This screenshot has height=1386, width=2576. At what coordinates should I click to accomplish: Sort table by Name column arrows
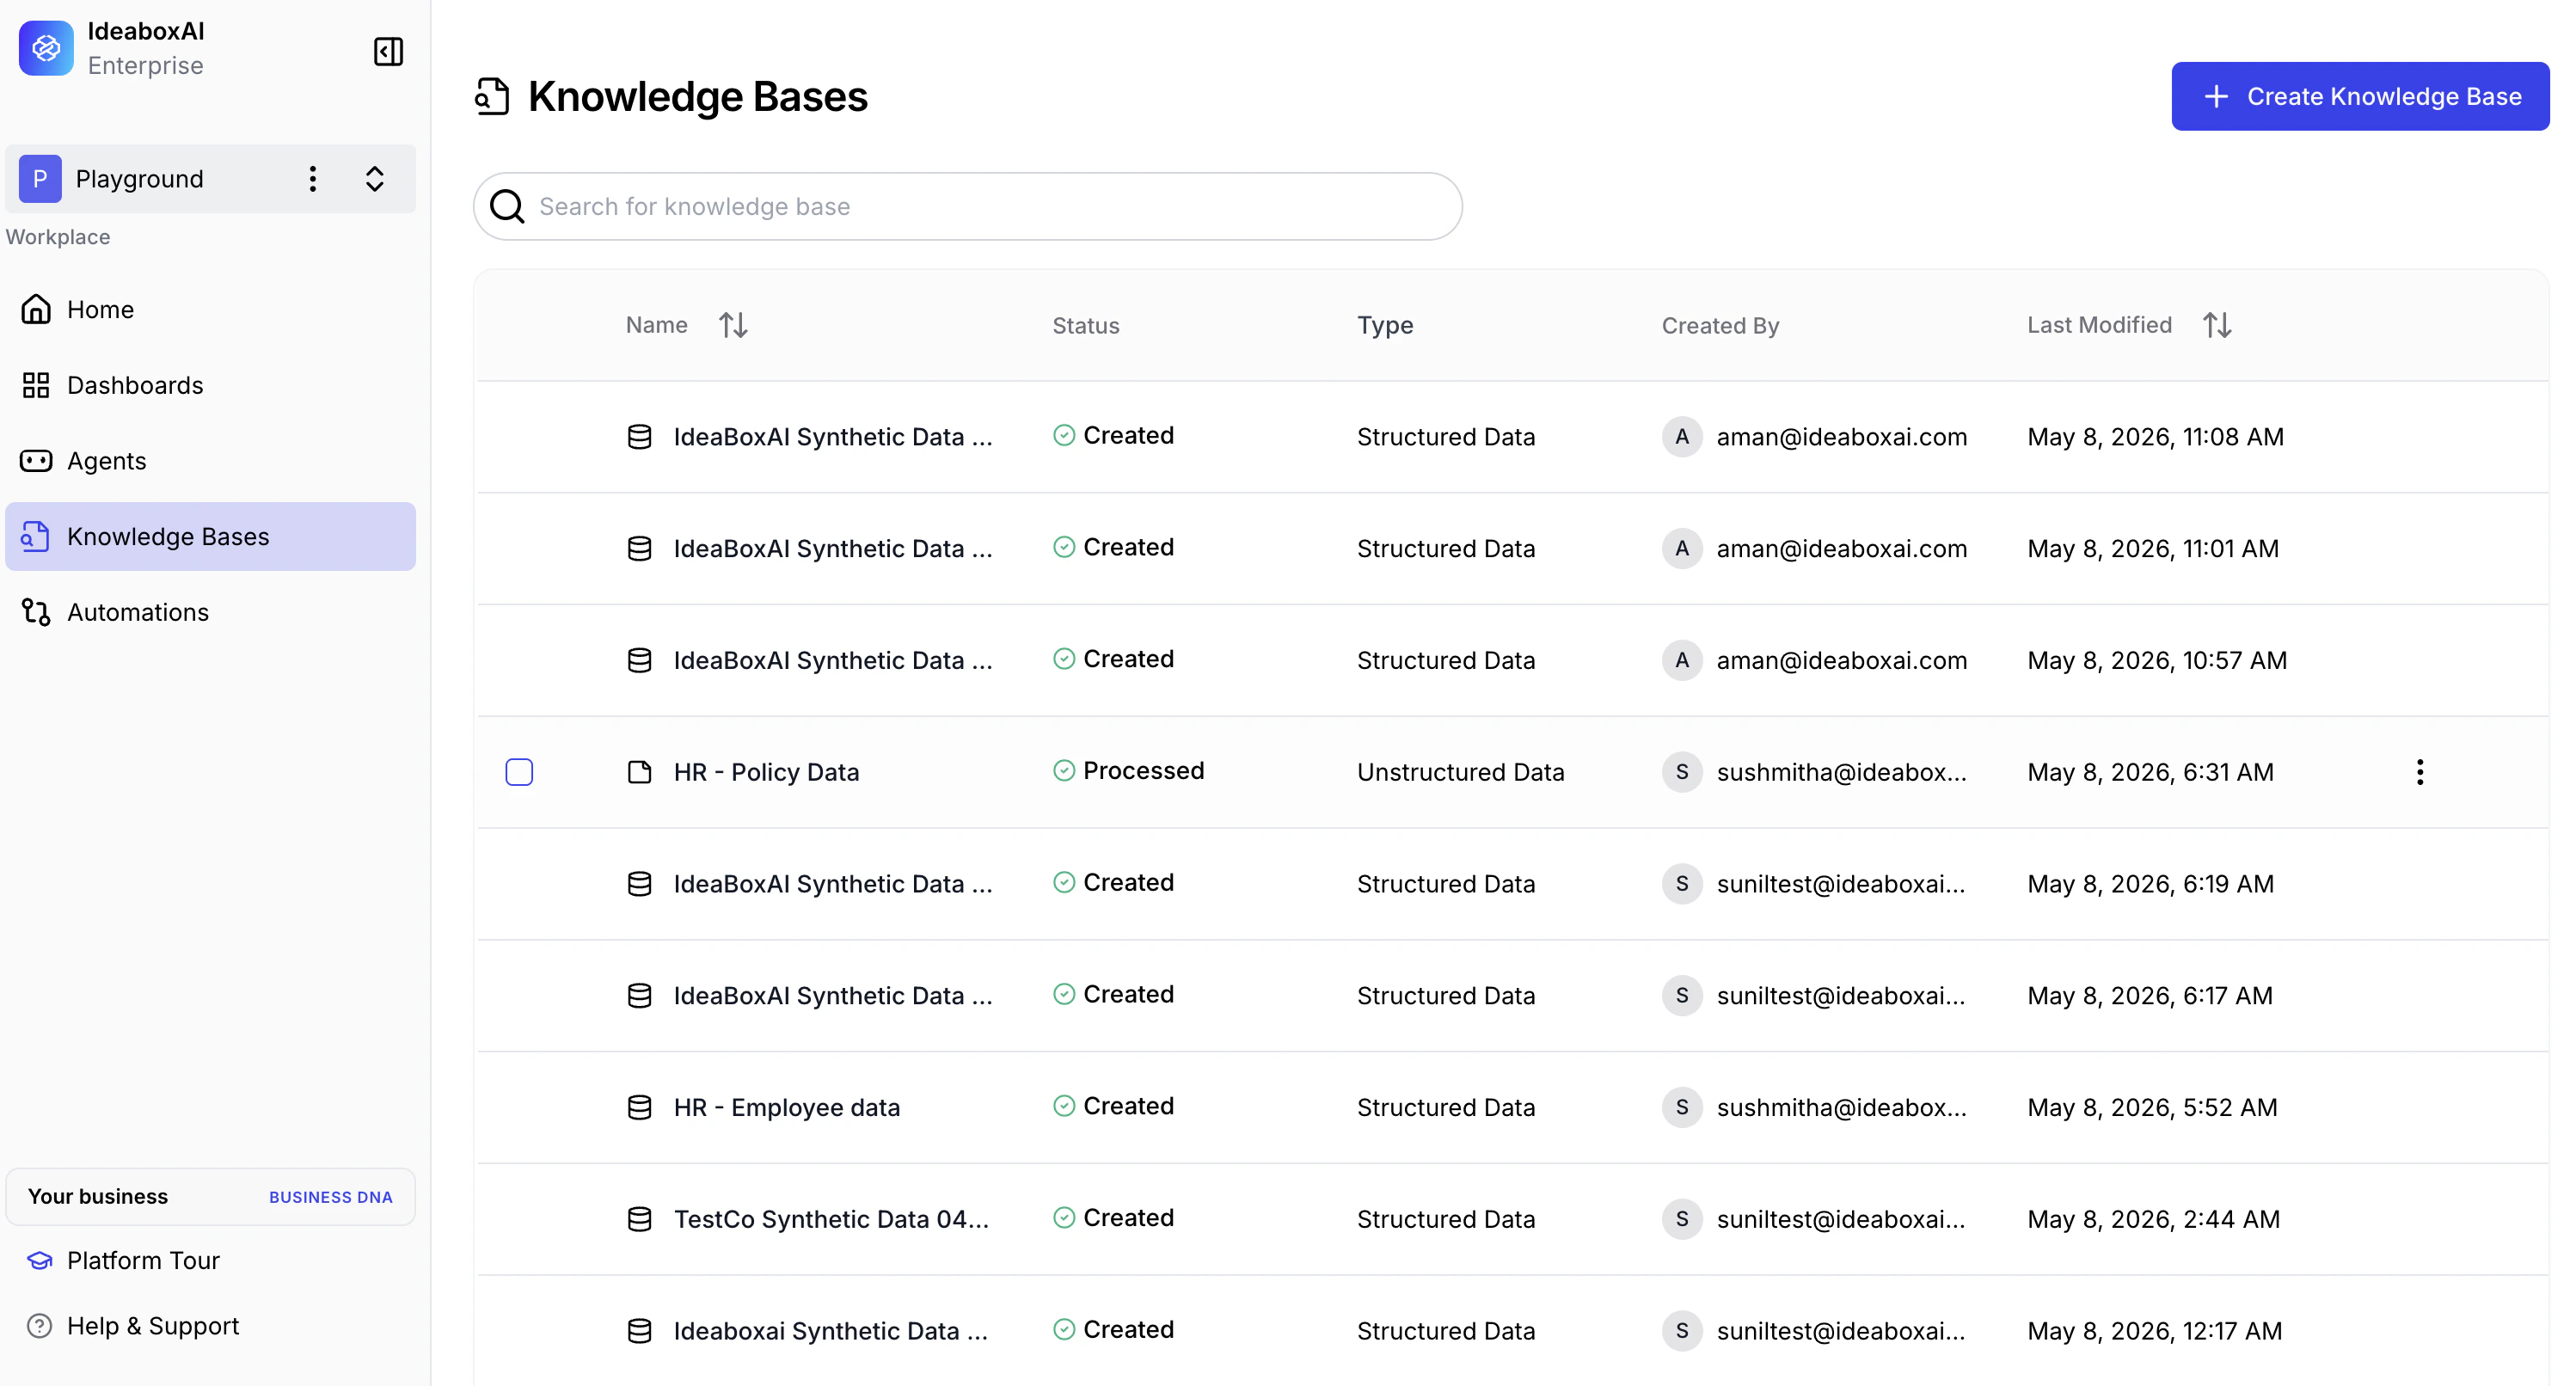733,325
